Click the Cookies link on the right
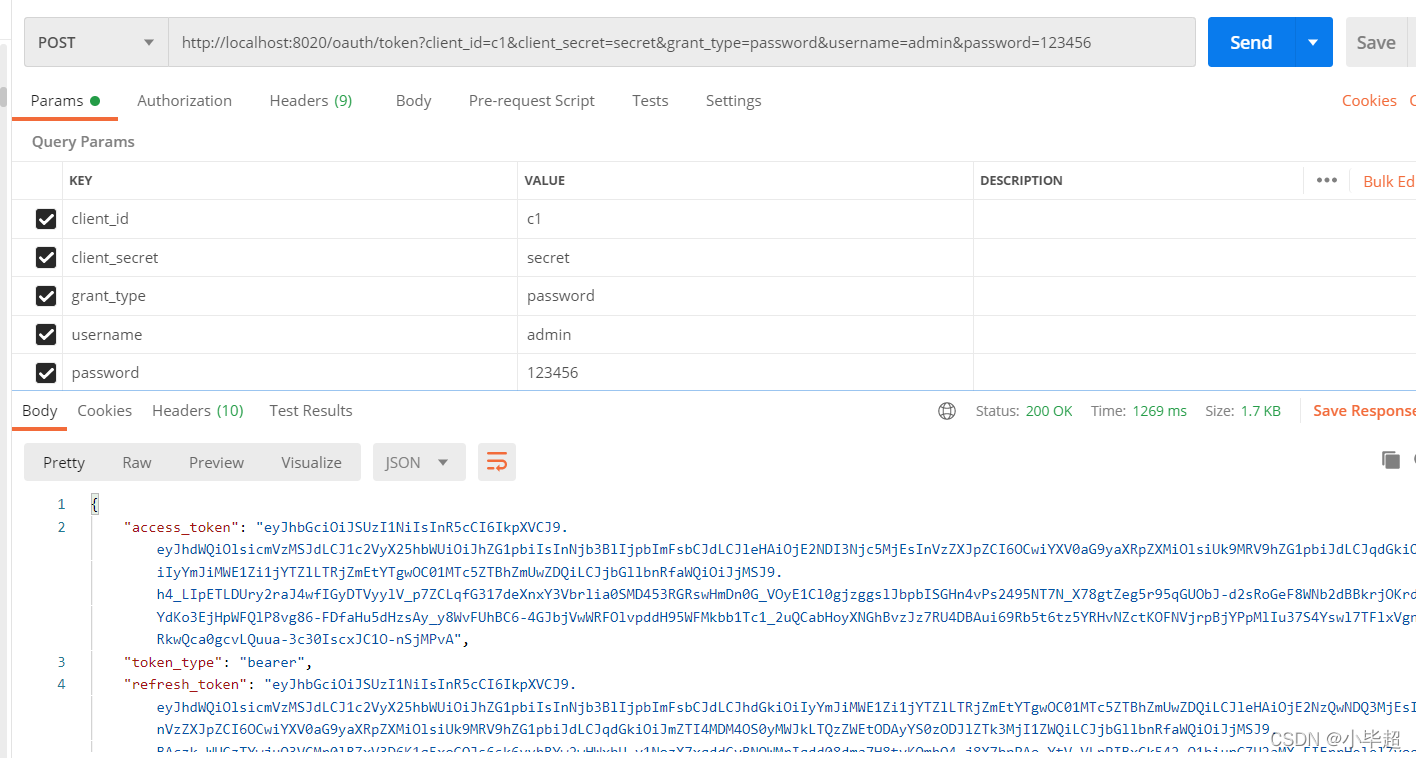The height and width of the screenshot is (758, 1416). pos(1369,101)
